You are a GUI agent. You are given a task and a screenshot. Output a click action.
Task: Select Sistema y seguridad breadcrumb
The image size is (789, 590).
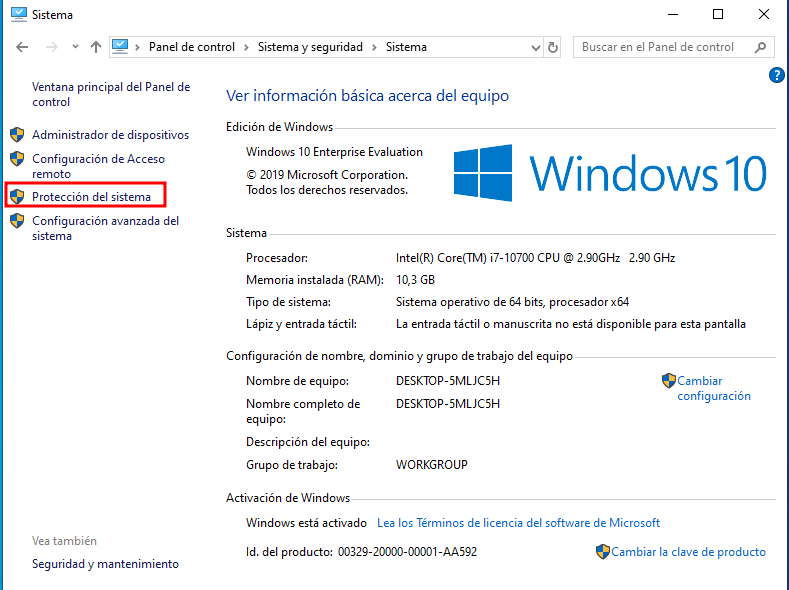tap(309, 47)
